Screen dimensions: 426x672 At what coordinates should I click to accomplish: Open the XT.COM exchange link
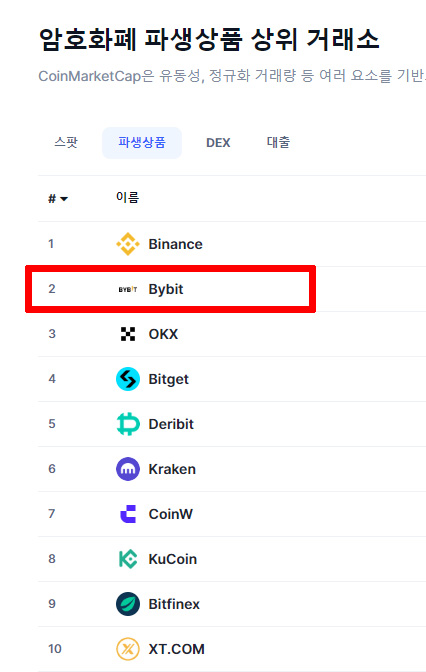click(177, 649)
